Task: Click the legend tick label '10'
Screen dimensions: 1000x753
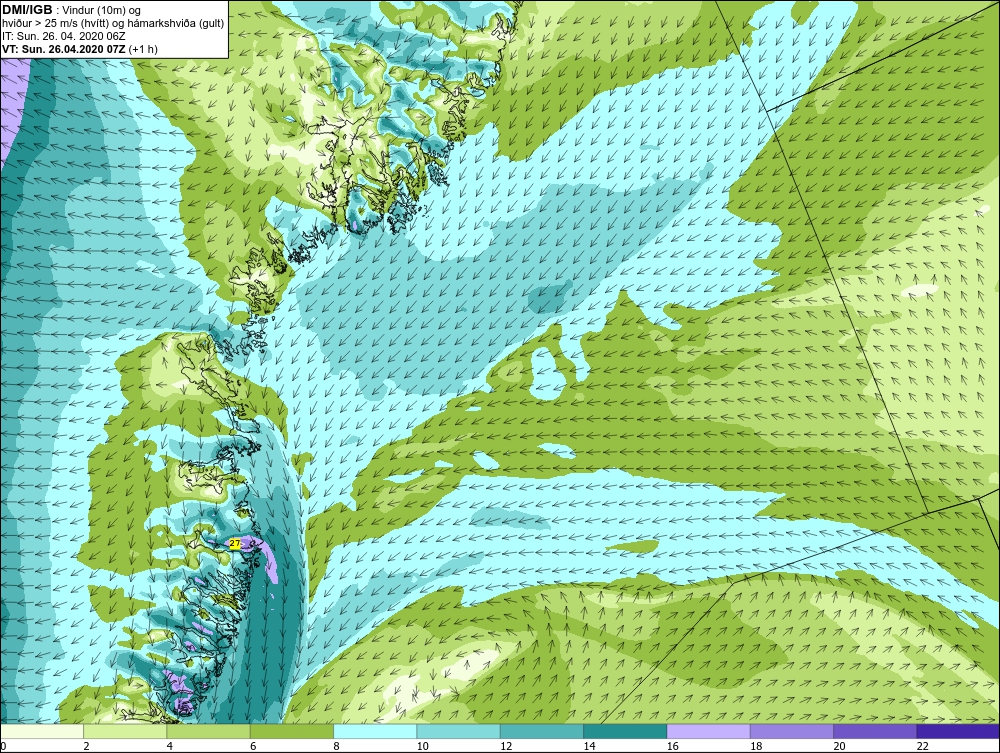Action: tap(422, 746)
